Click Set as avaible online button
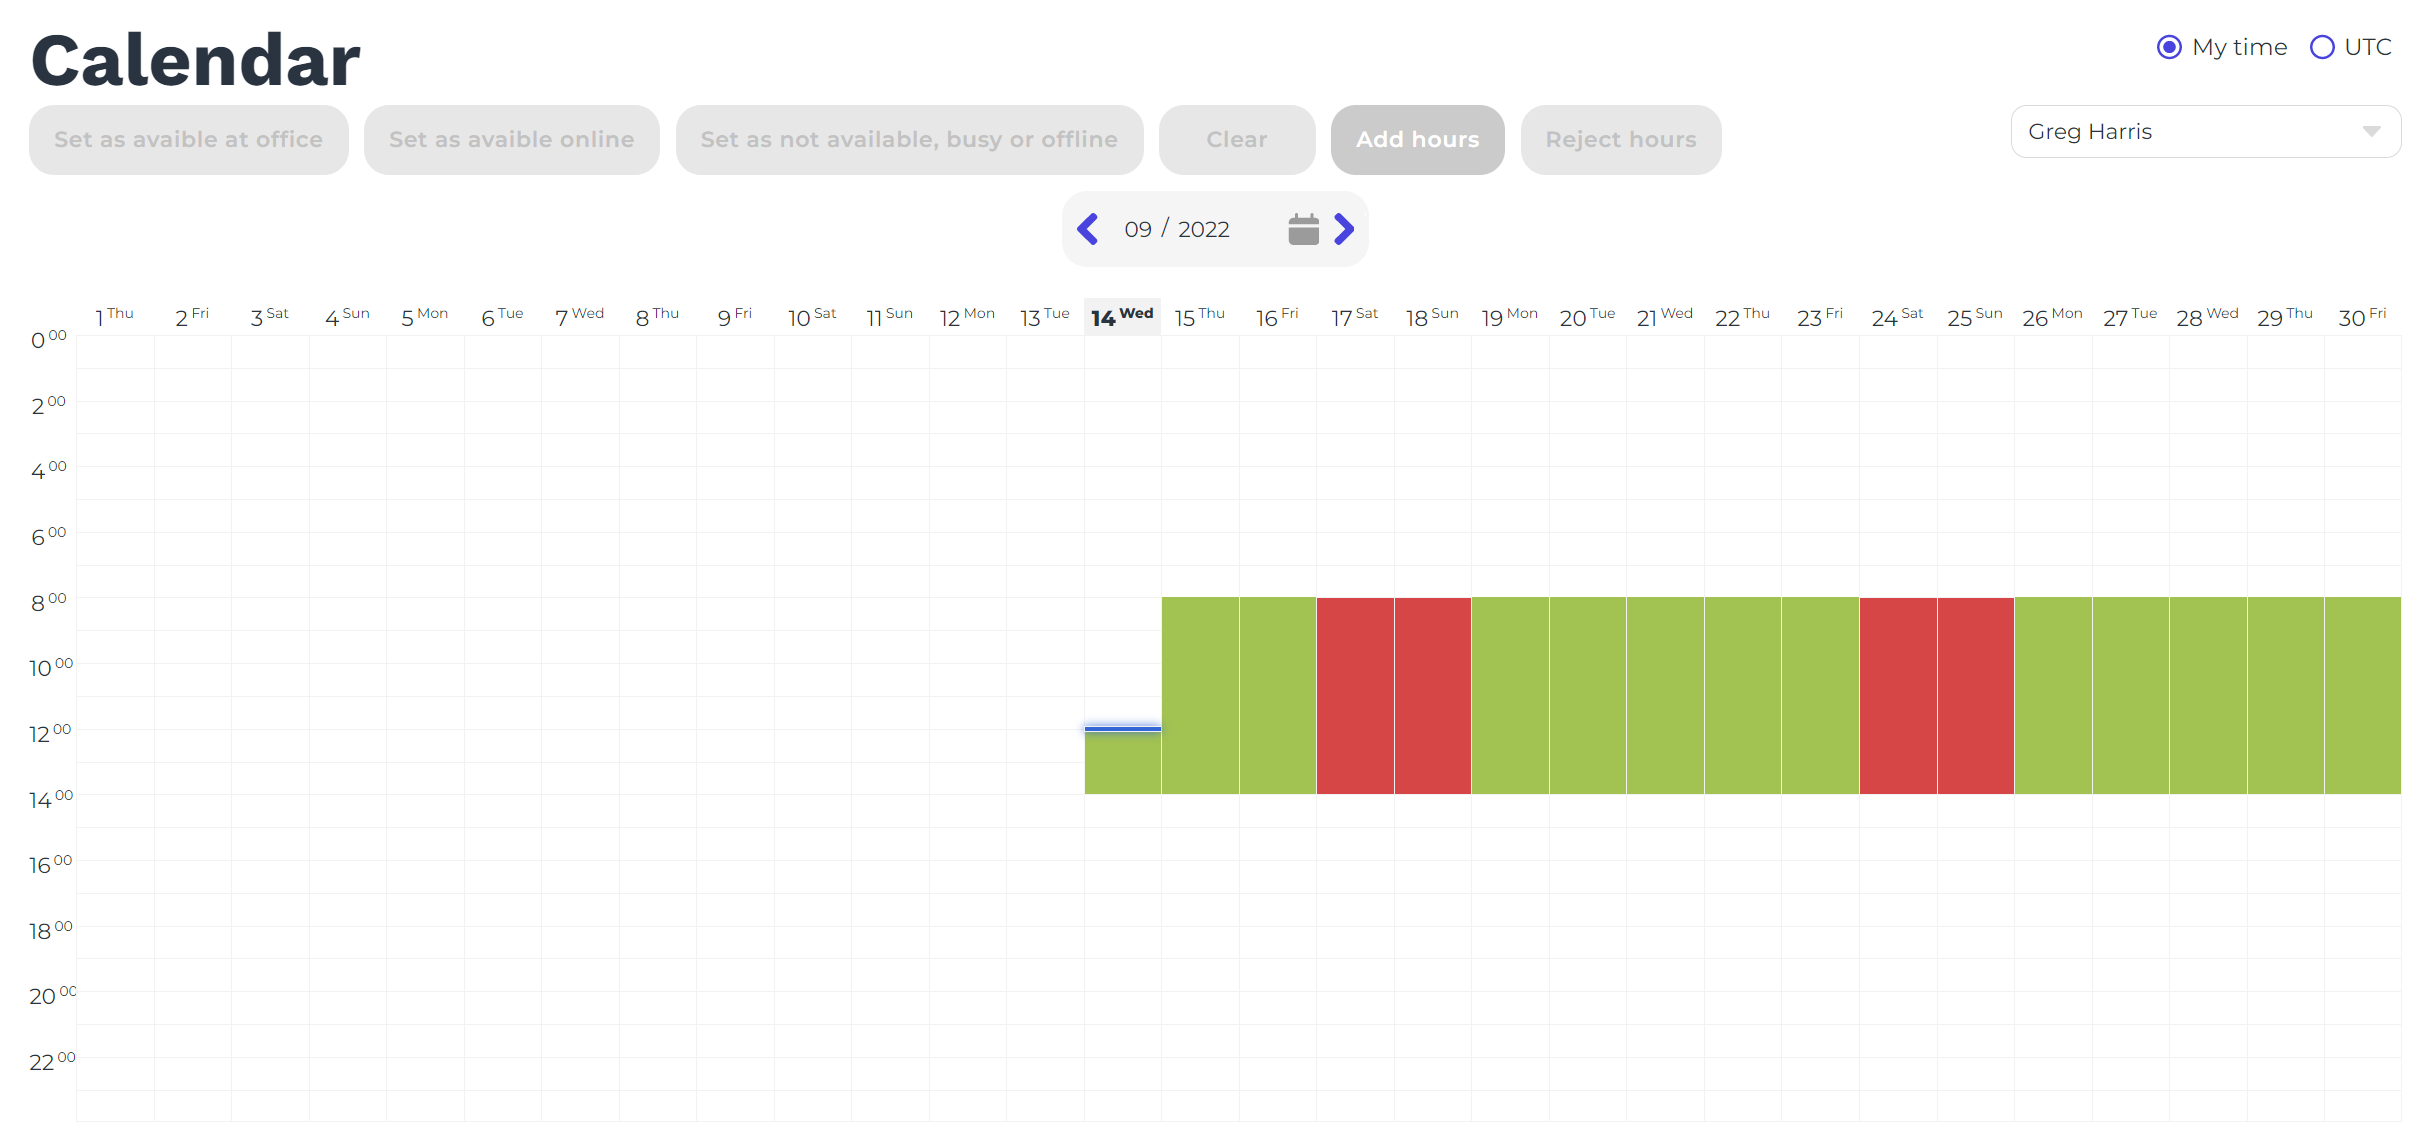This screenshot has height=1142, width=2432. pyautogui.click(x=511, y=140)
